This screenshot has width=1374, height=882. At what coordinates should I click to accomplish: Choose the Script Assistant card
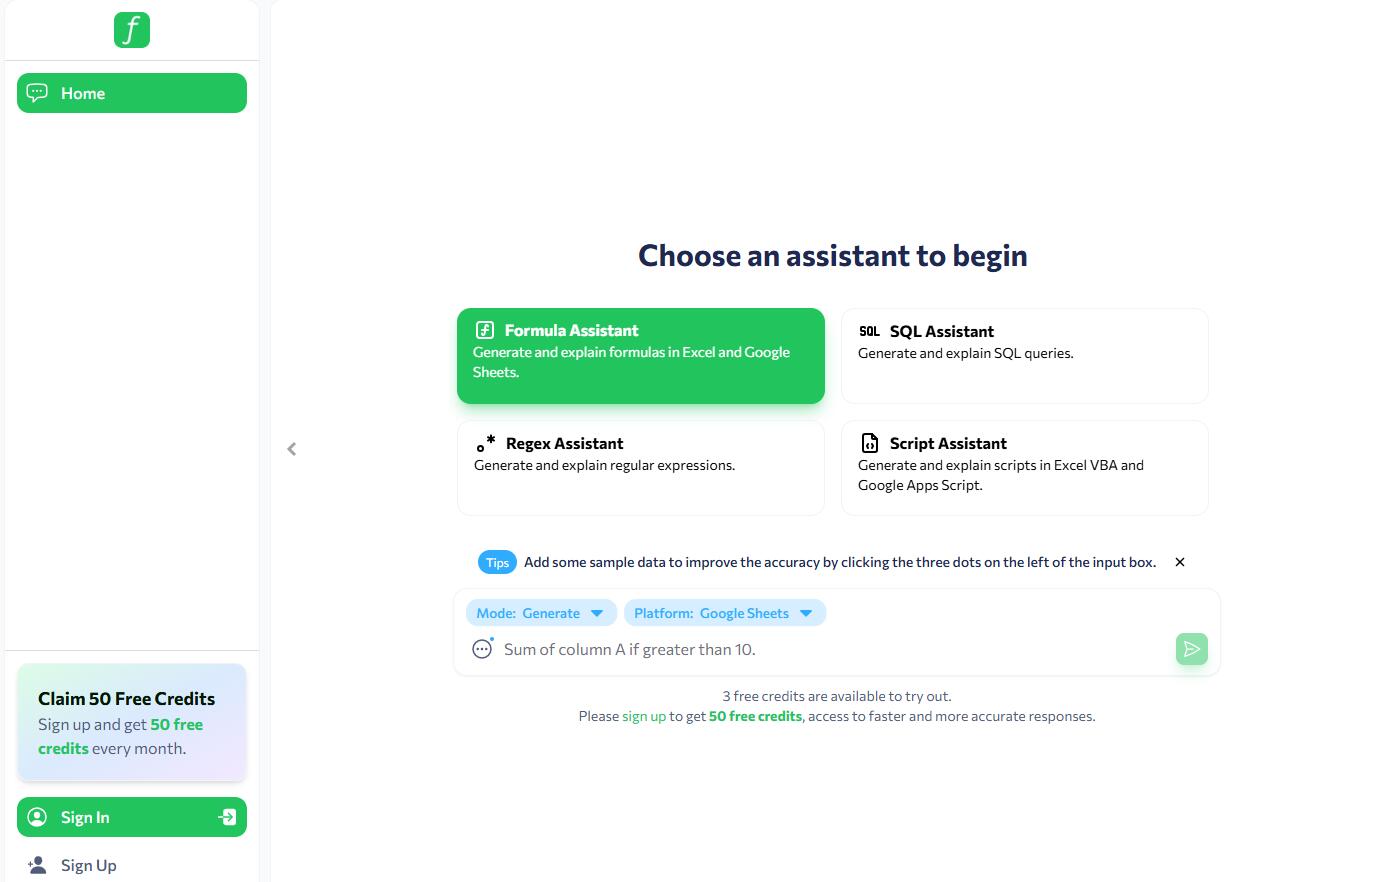pyautogui.click(x=1025, y=468)
